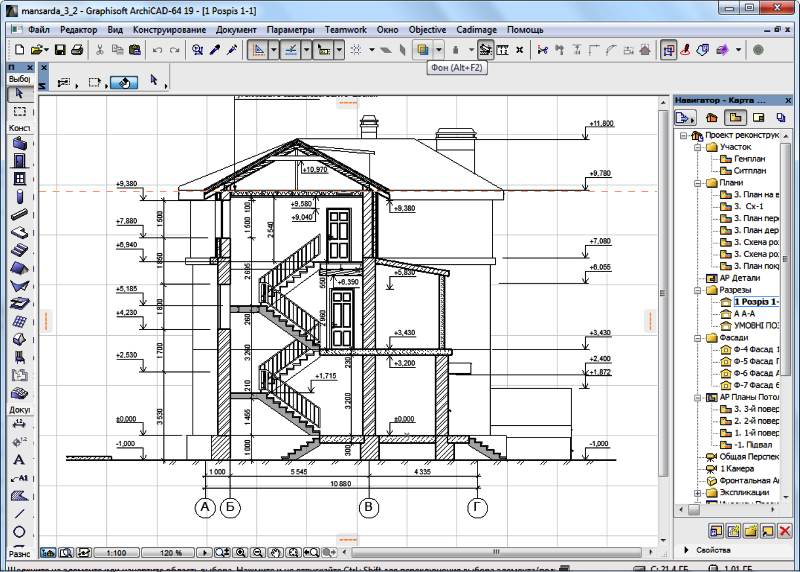Select the Door tool in the toolbox

tap(19, 161)
